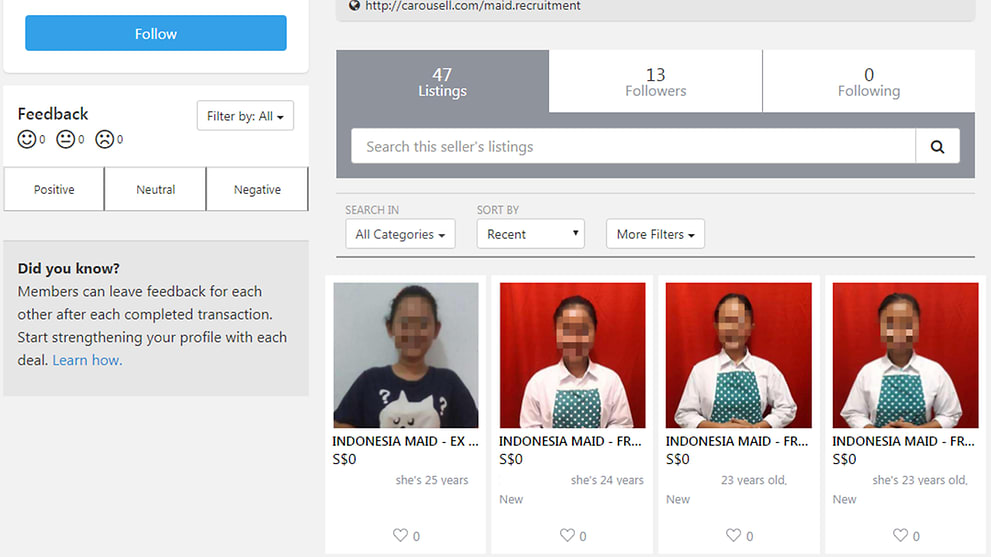
Task: Click the heart icon on third listing
Action: tap(733, 535)
